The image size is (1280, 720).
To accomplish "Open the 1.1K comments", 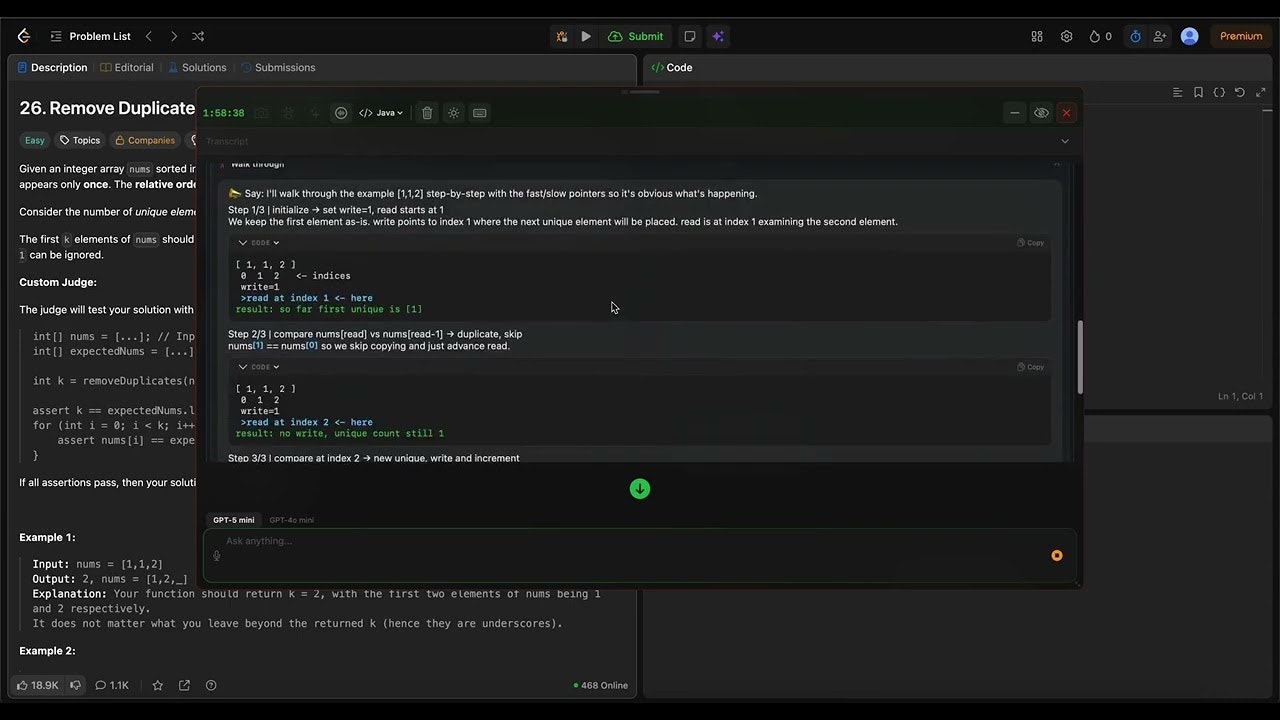I will (x=112, y=685).
